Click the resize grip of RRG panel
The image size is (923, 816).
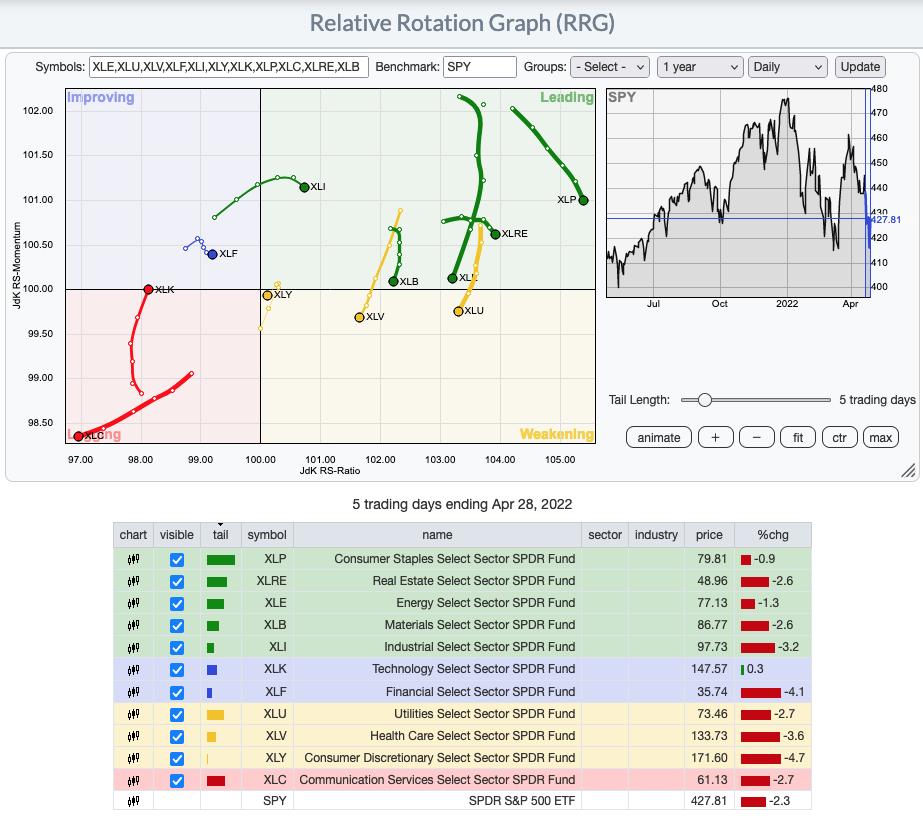click(908, 470)
